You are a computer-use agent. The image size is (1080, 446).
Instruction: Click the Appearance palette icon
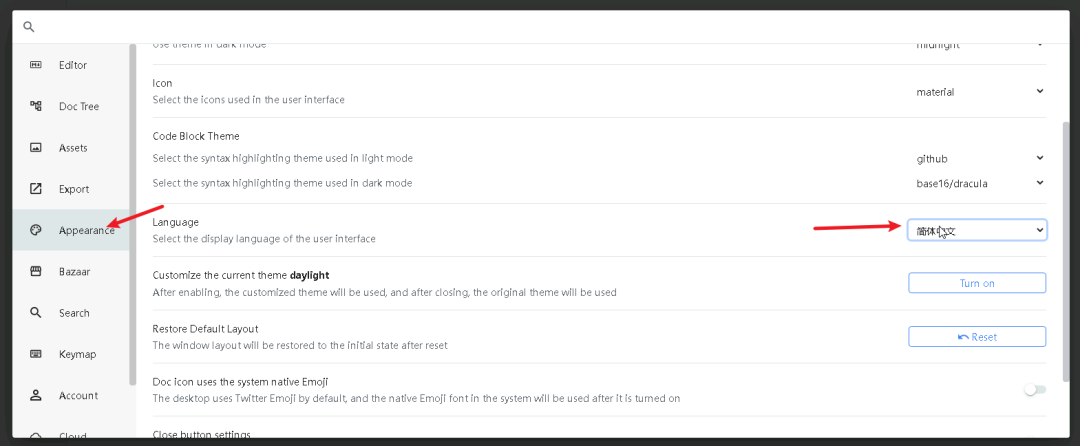point(36,230)
